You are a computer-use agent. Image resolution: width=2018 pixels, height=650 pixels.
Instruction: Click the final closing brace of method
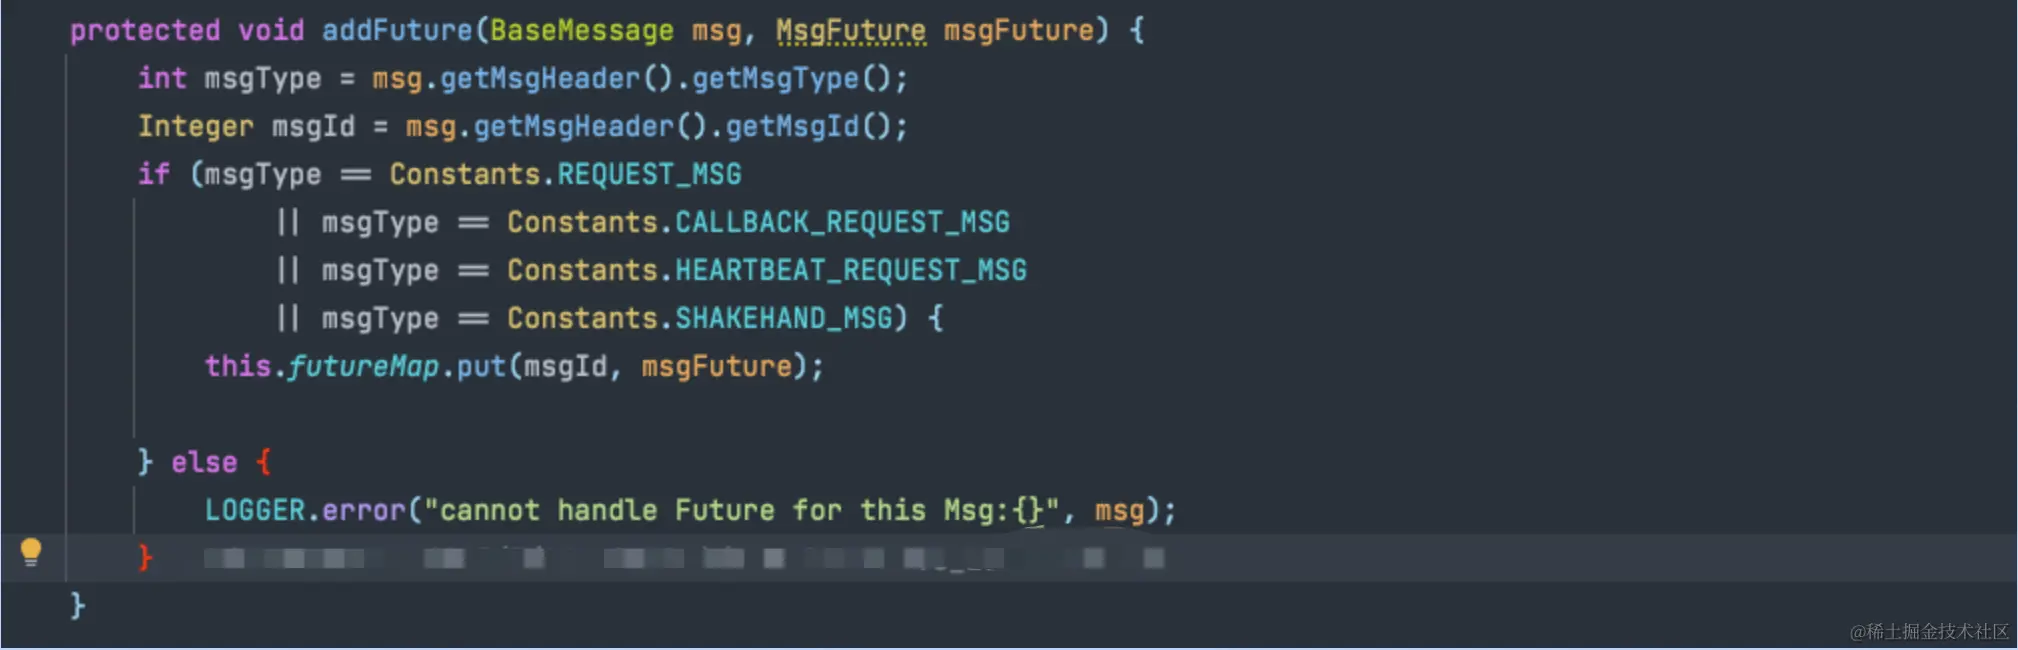coord(77,605)
